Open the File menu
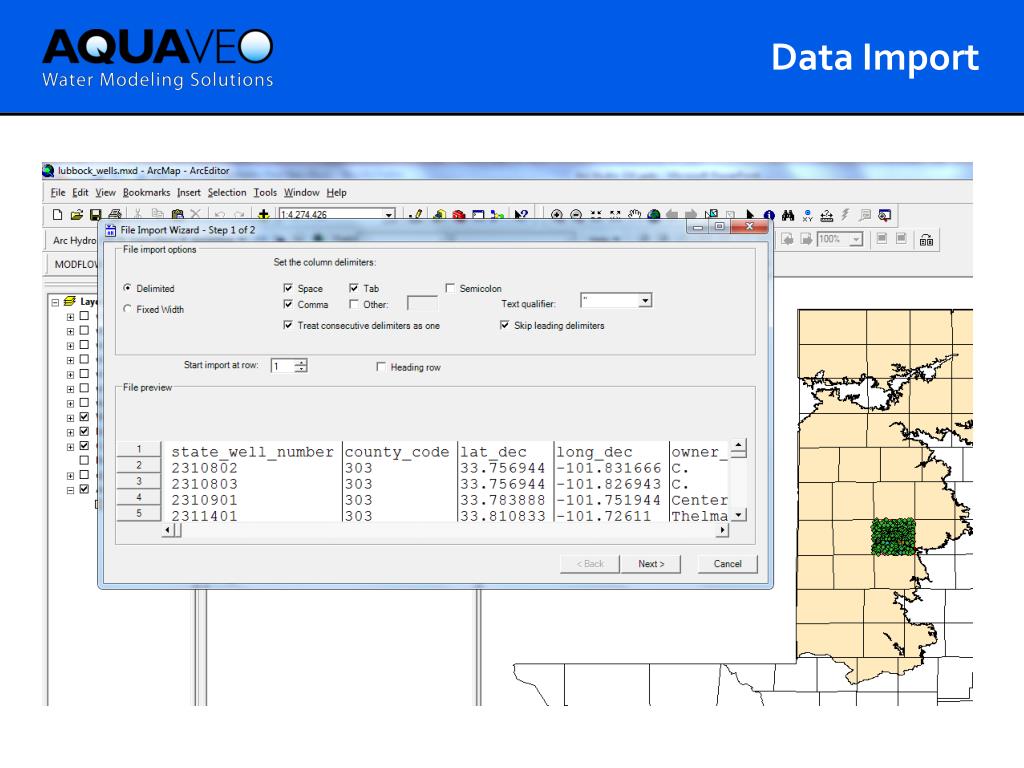1024x768 pixels. point(57,193)
